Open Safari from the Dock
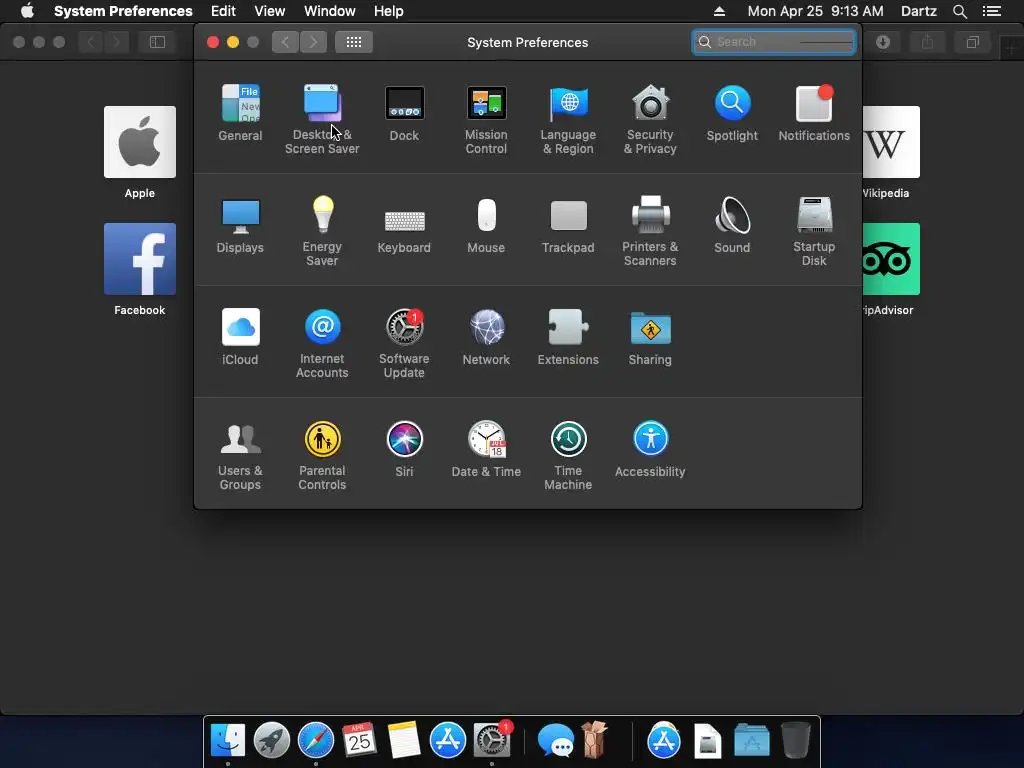The image size is (1024, 768). click(316, 740)
